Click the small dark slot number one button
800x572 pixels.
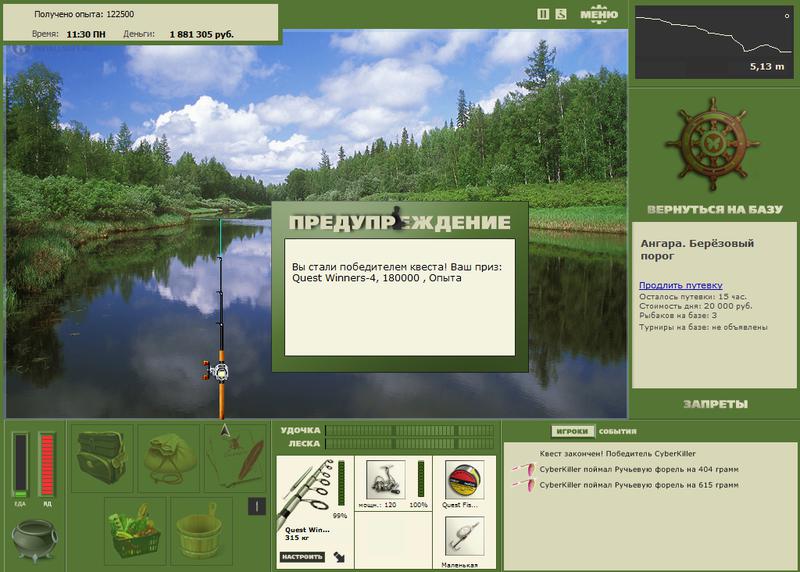coord(257,506)
